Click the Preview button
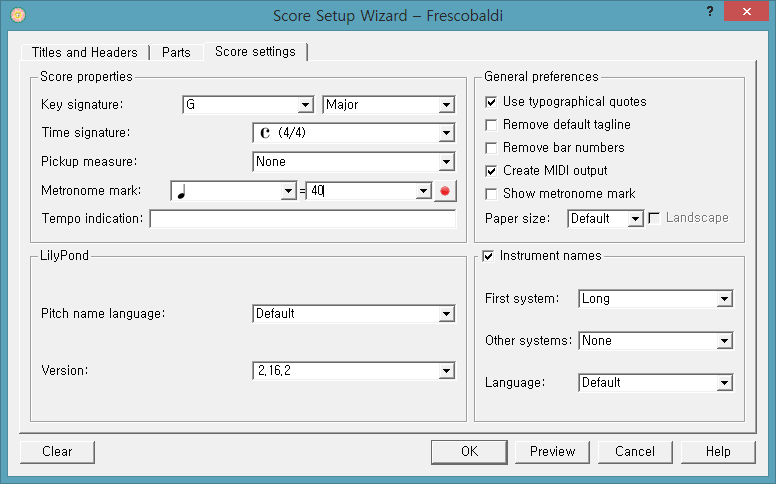 coord(552,452)
